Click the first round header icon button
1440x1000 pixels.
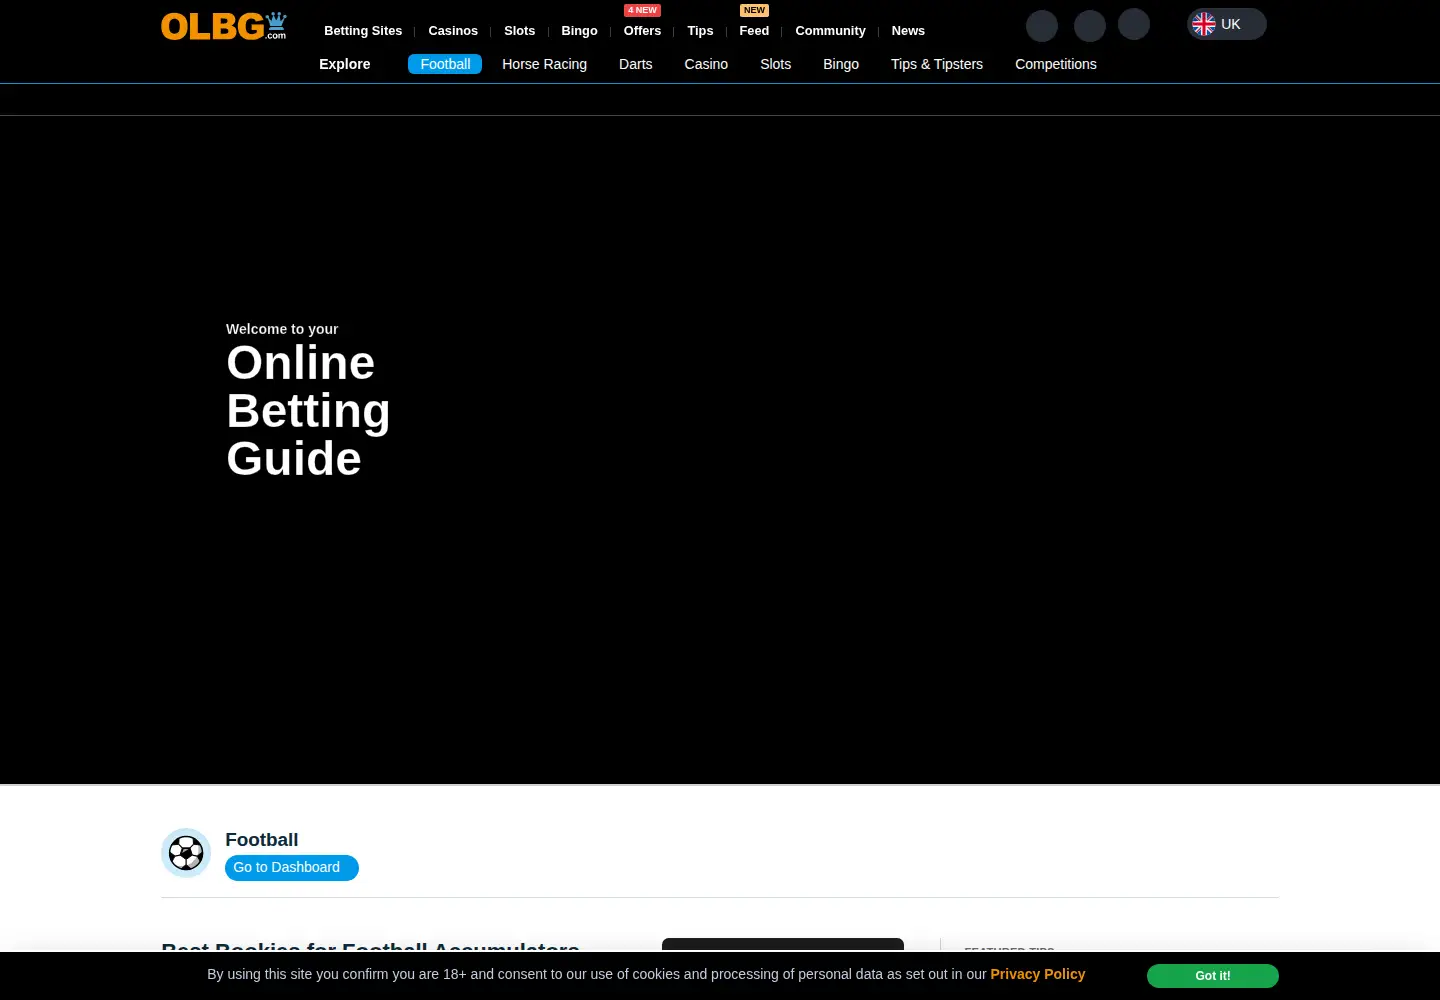(x=1042, y=25)
